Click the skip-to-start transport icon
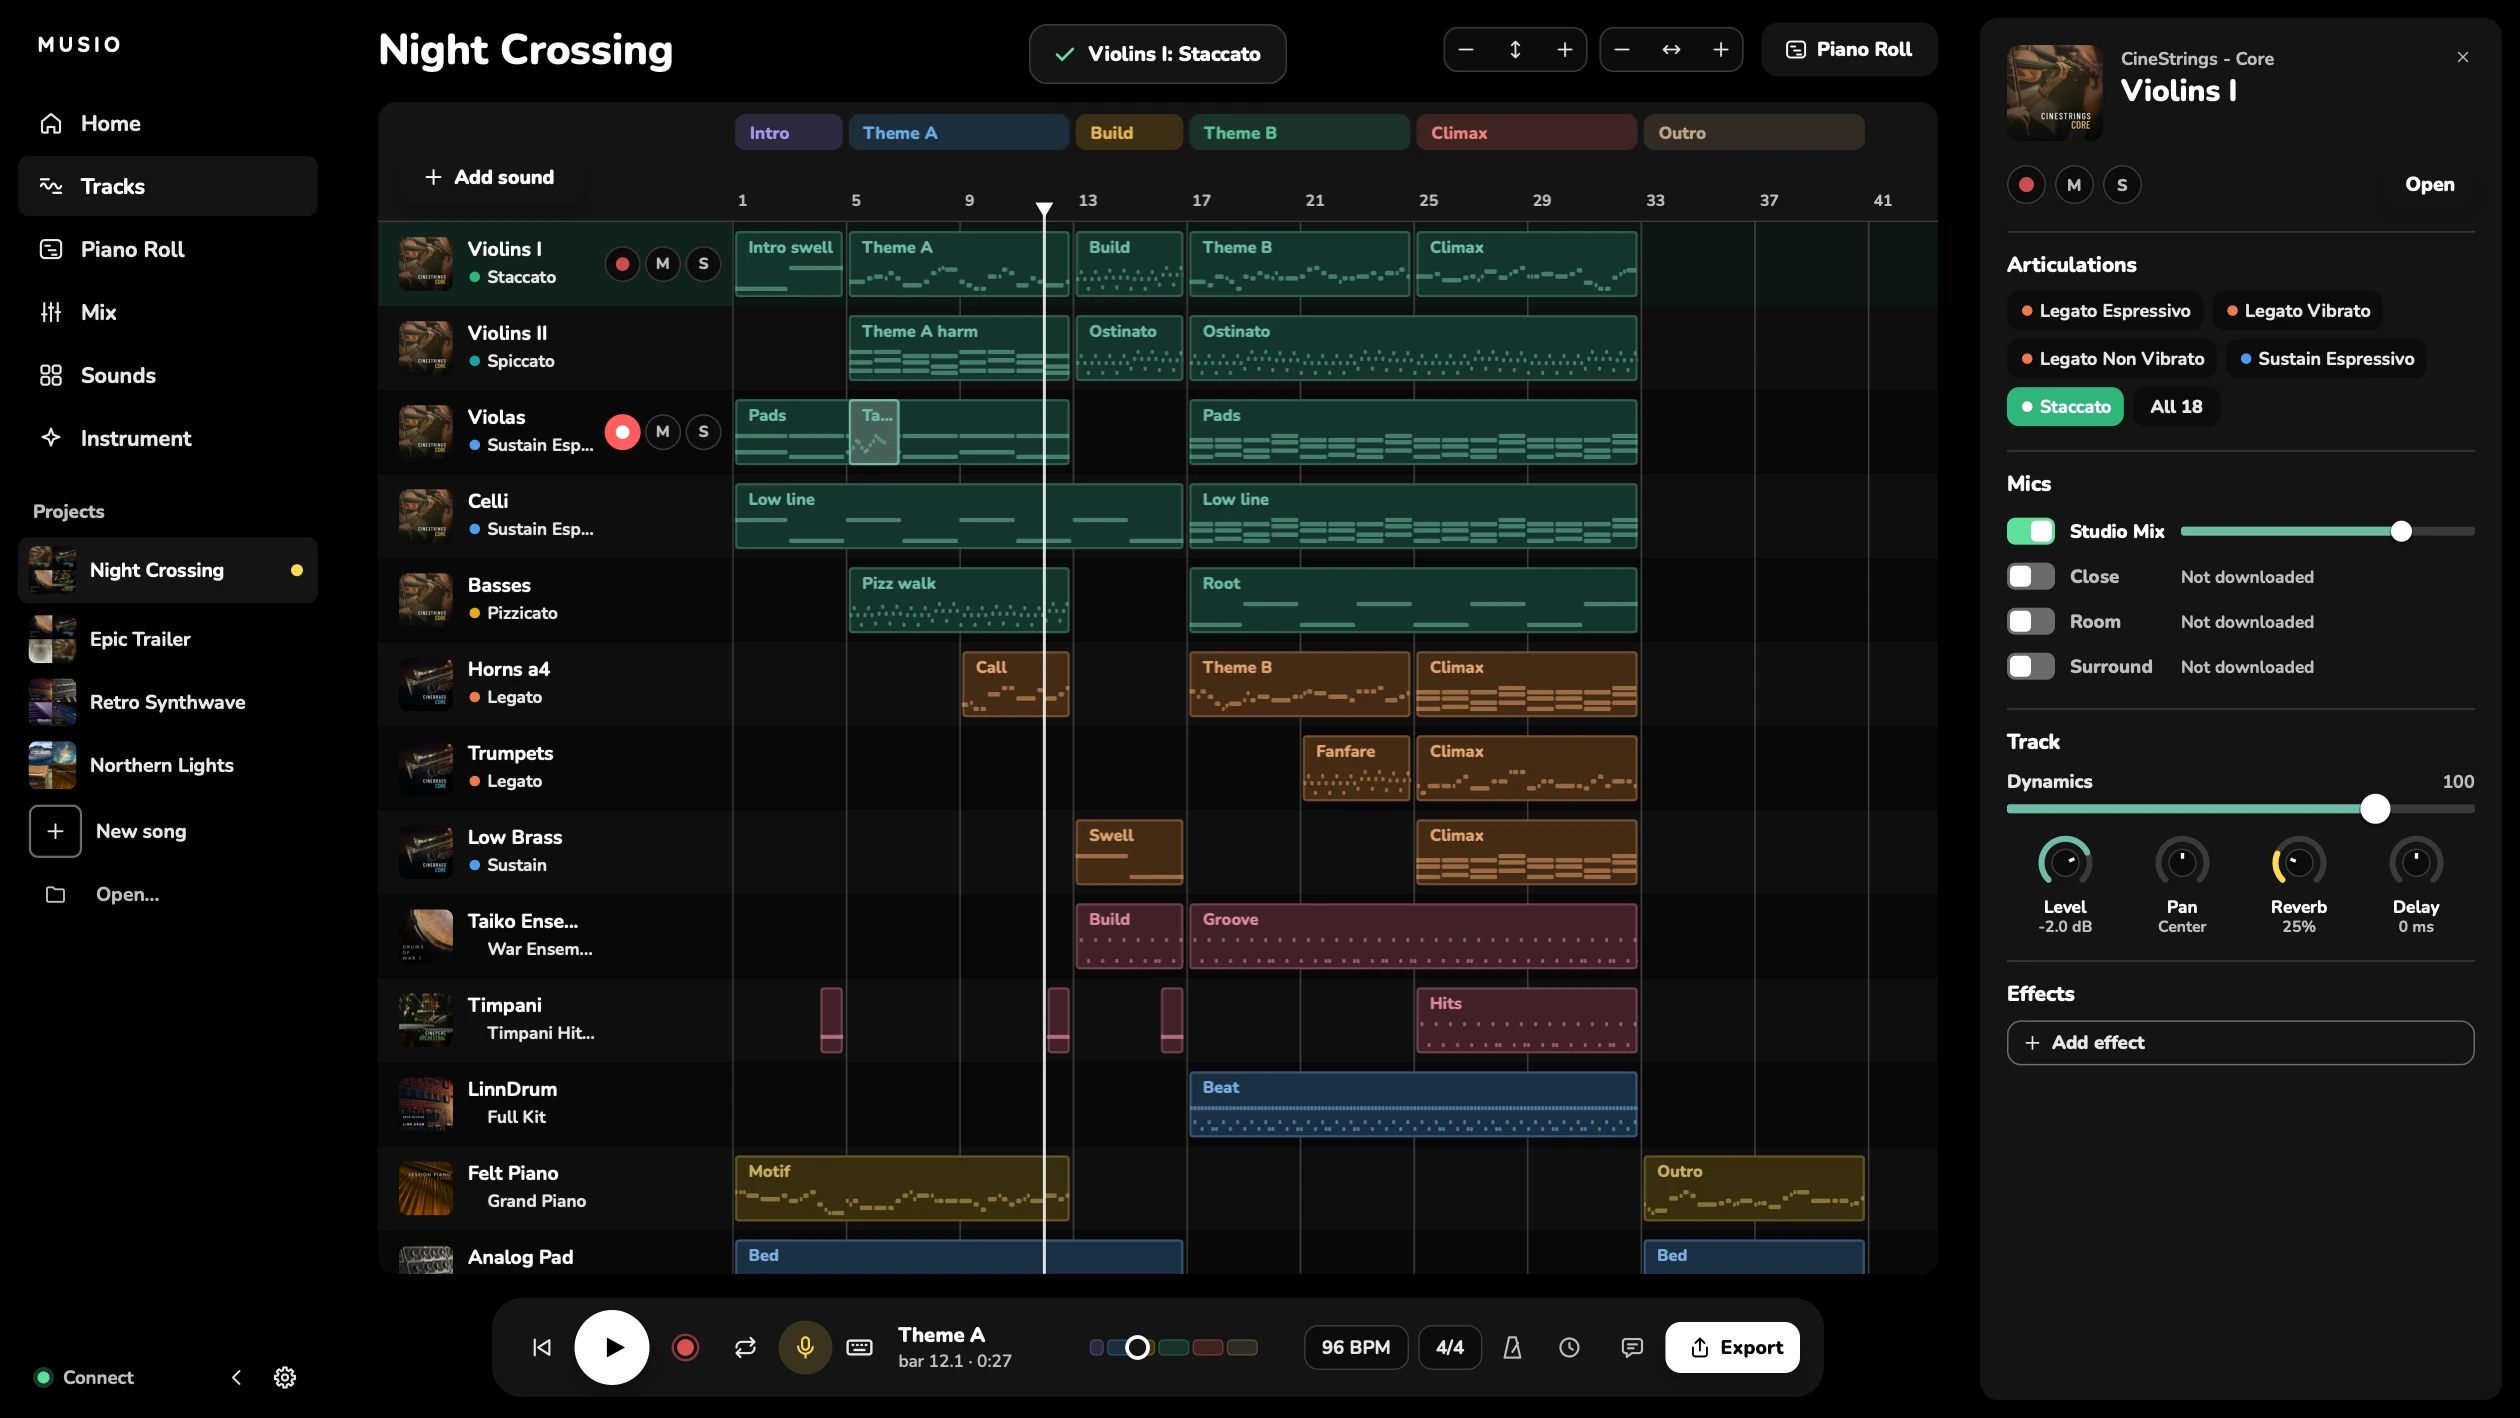The height and width of the screenshot is (1418, 2520). tap(542, 1347)
